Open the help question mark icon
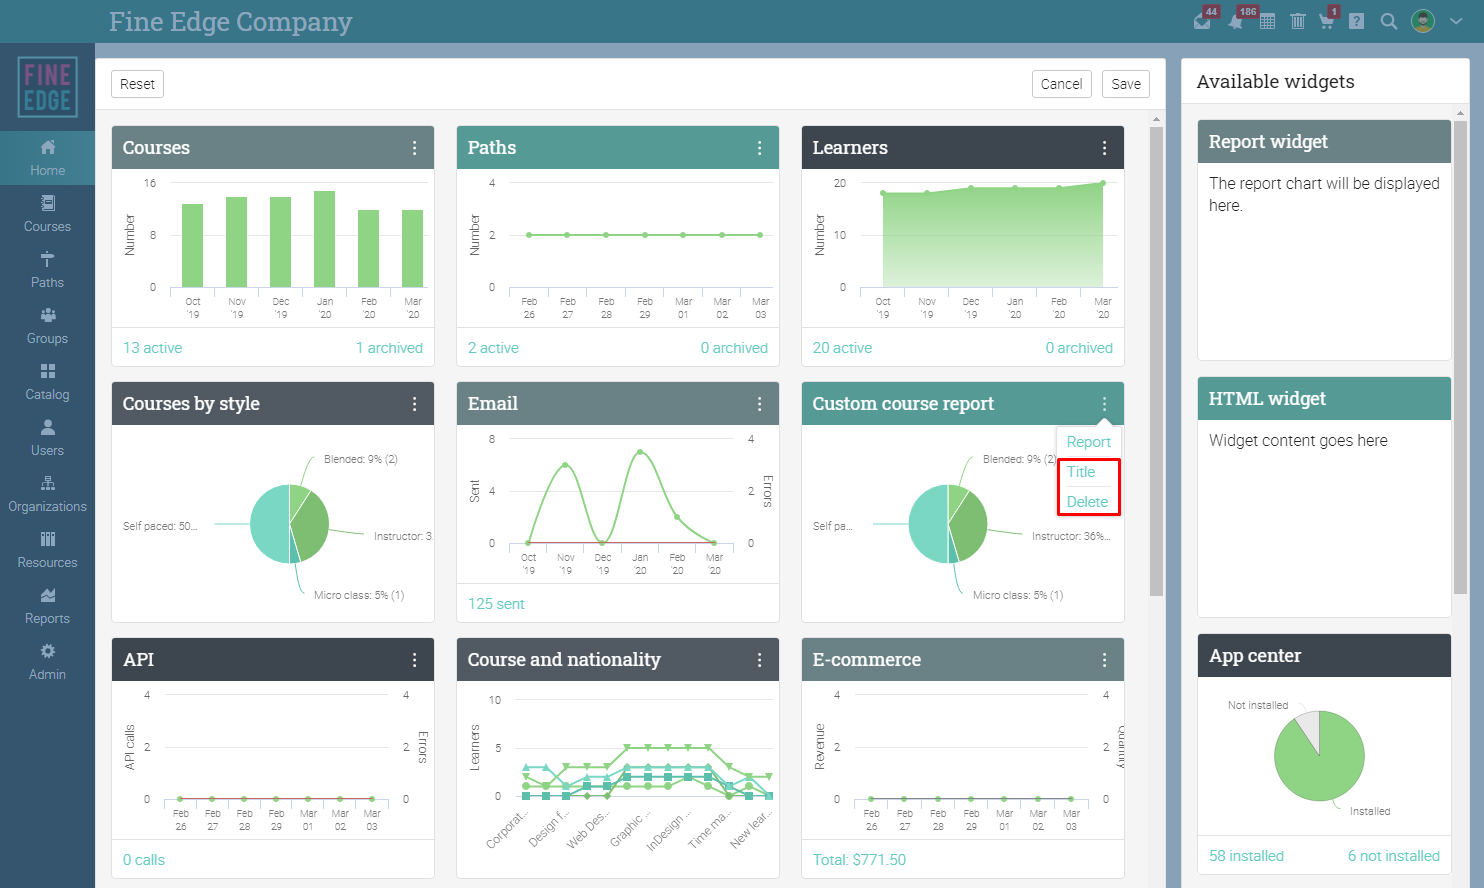The width and height of the screenshot is (1484, 888). coord(1357,21)
